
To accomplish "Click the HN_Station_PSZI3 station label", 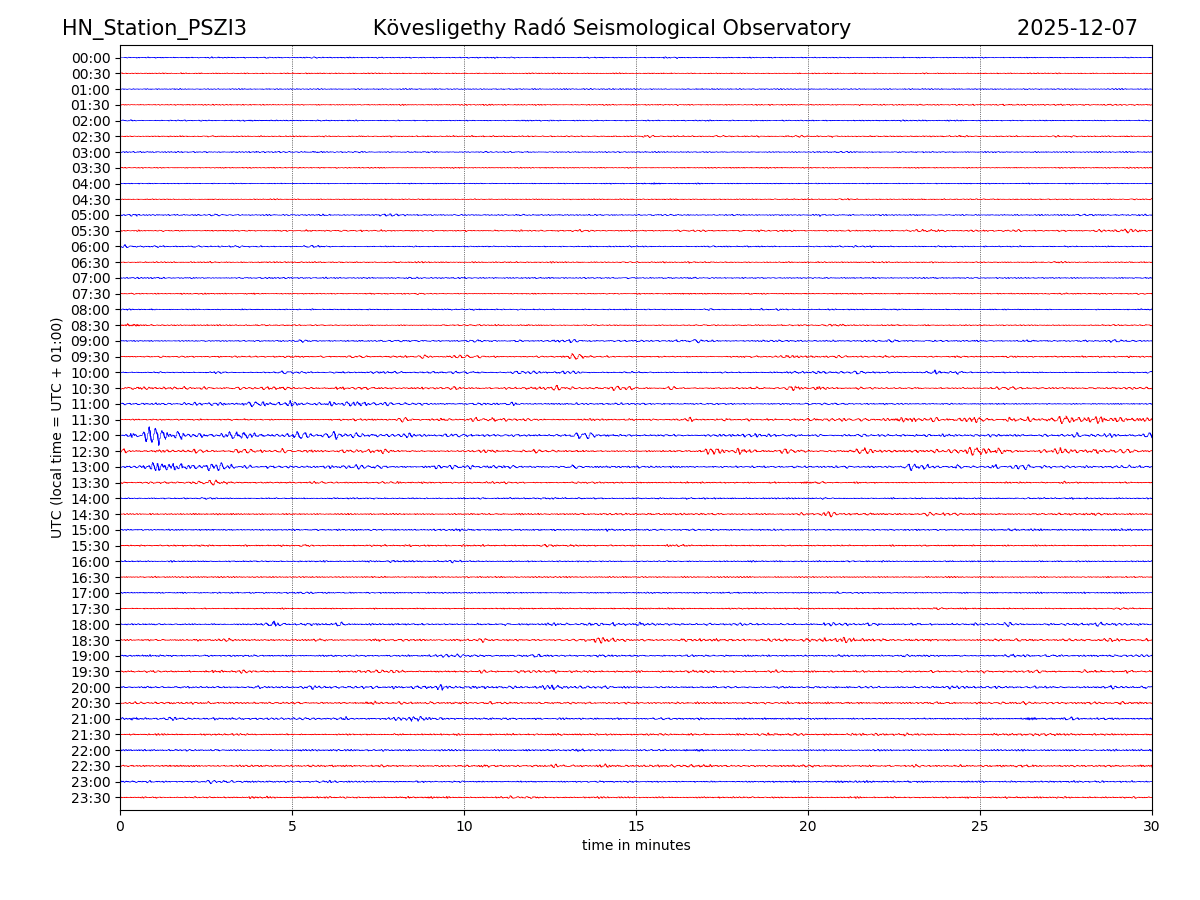I will pos(154,28).
